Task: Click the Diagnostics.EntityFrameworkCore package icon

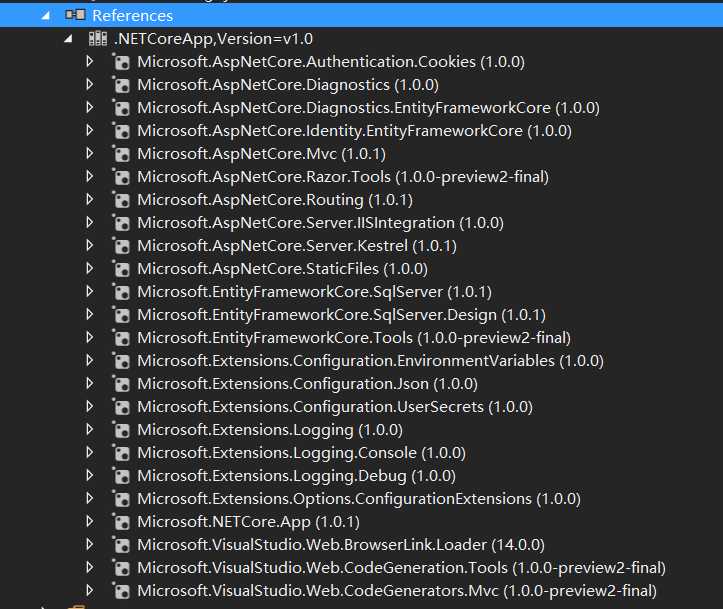Action: click(x=122, y=108)
